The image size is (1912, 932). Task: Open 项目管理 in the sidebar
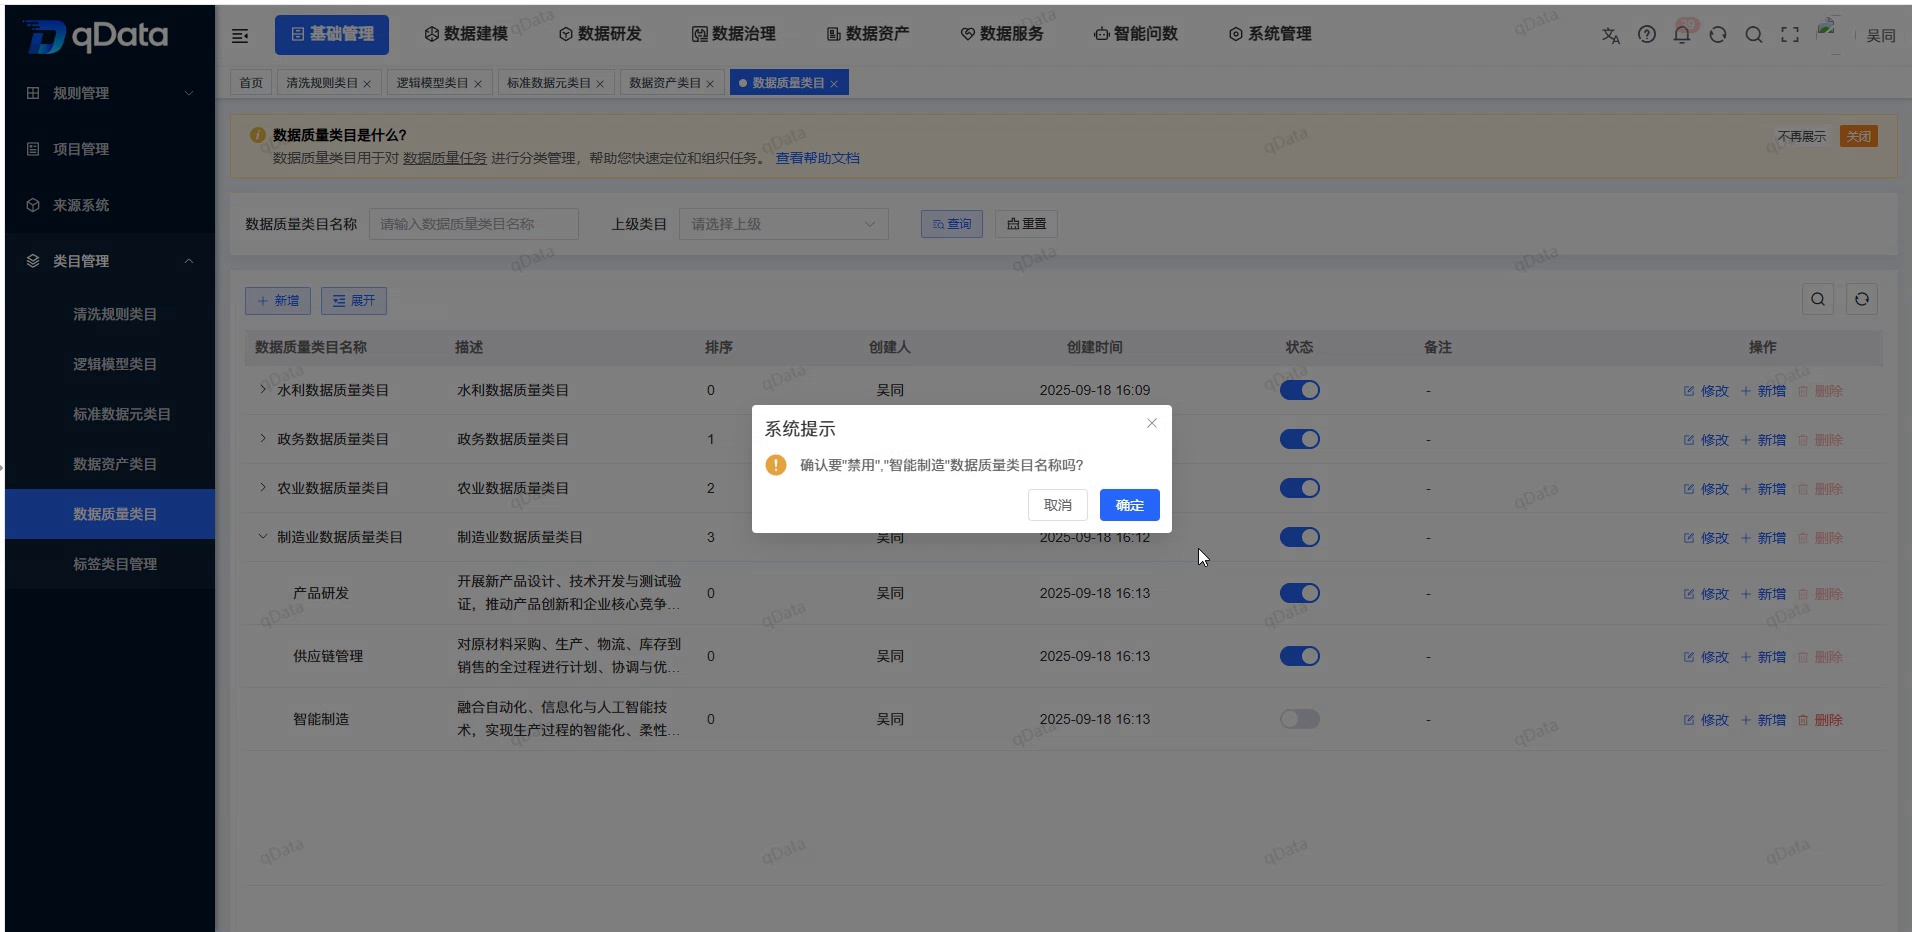(x=110, y=149)
